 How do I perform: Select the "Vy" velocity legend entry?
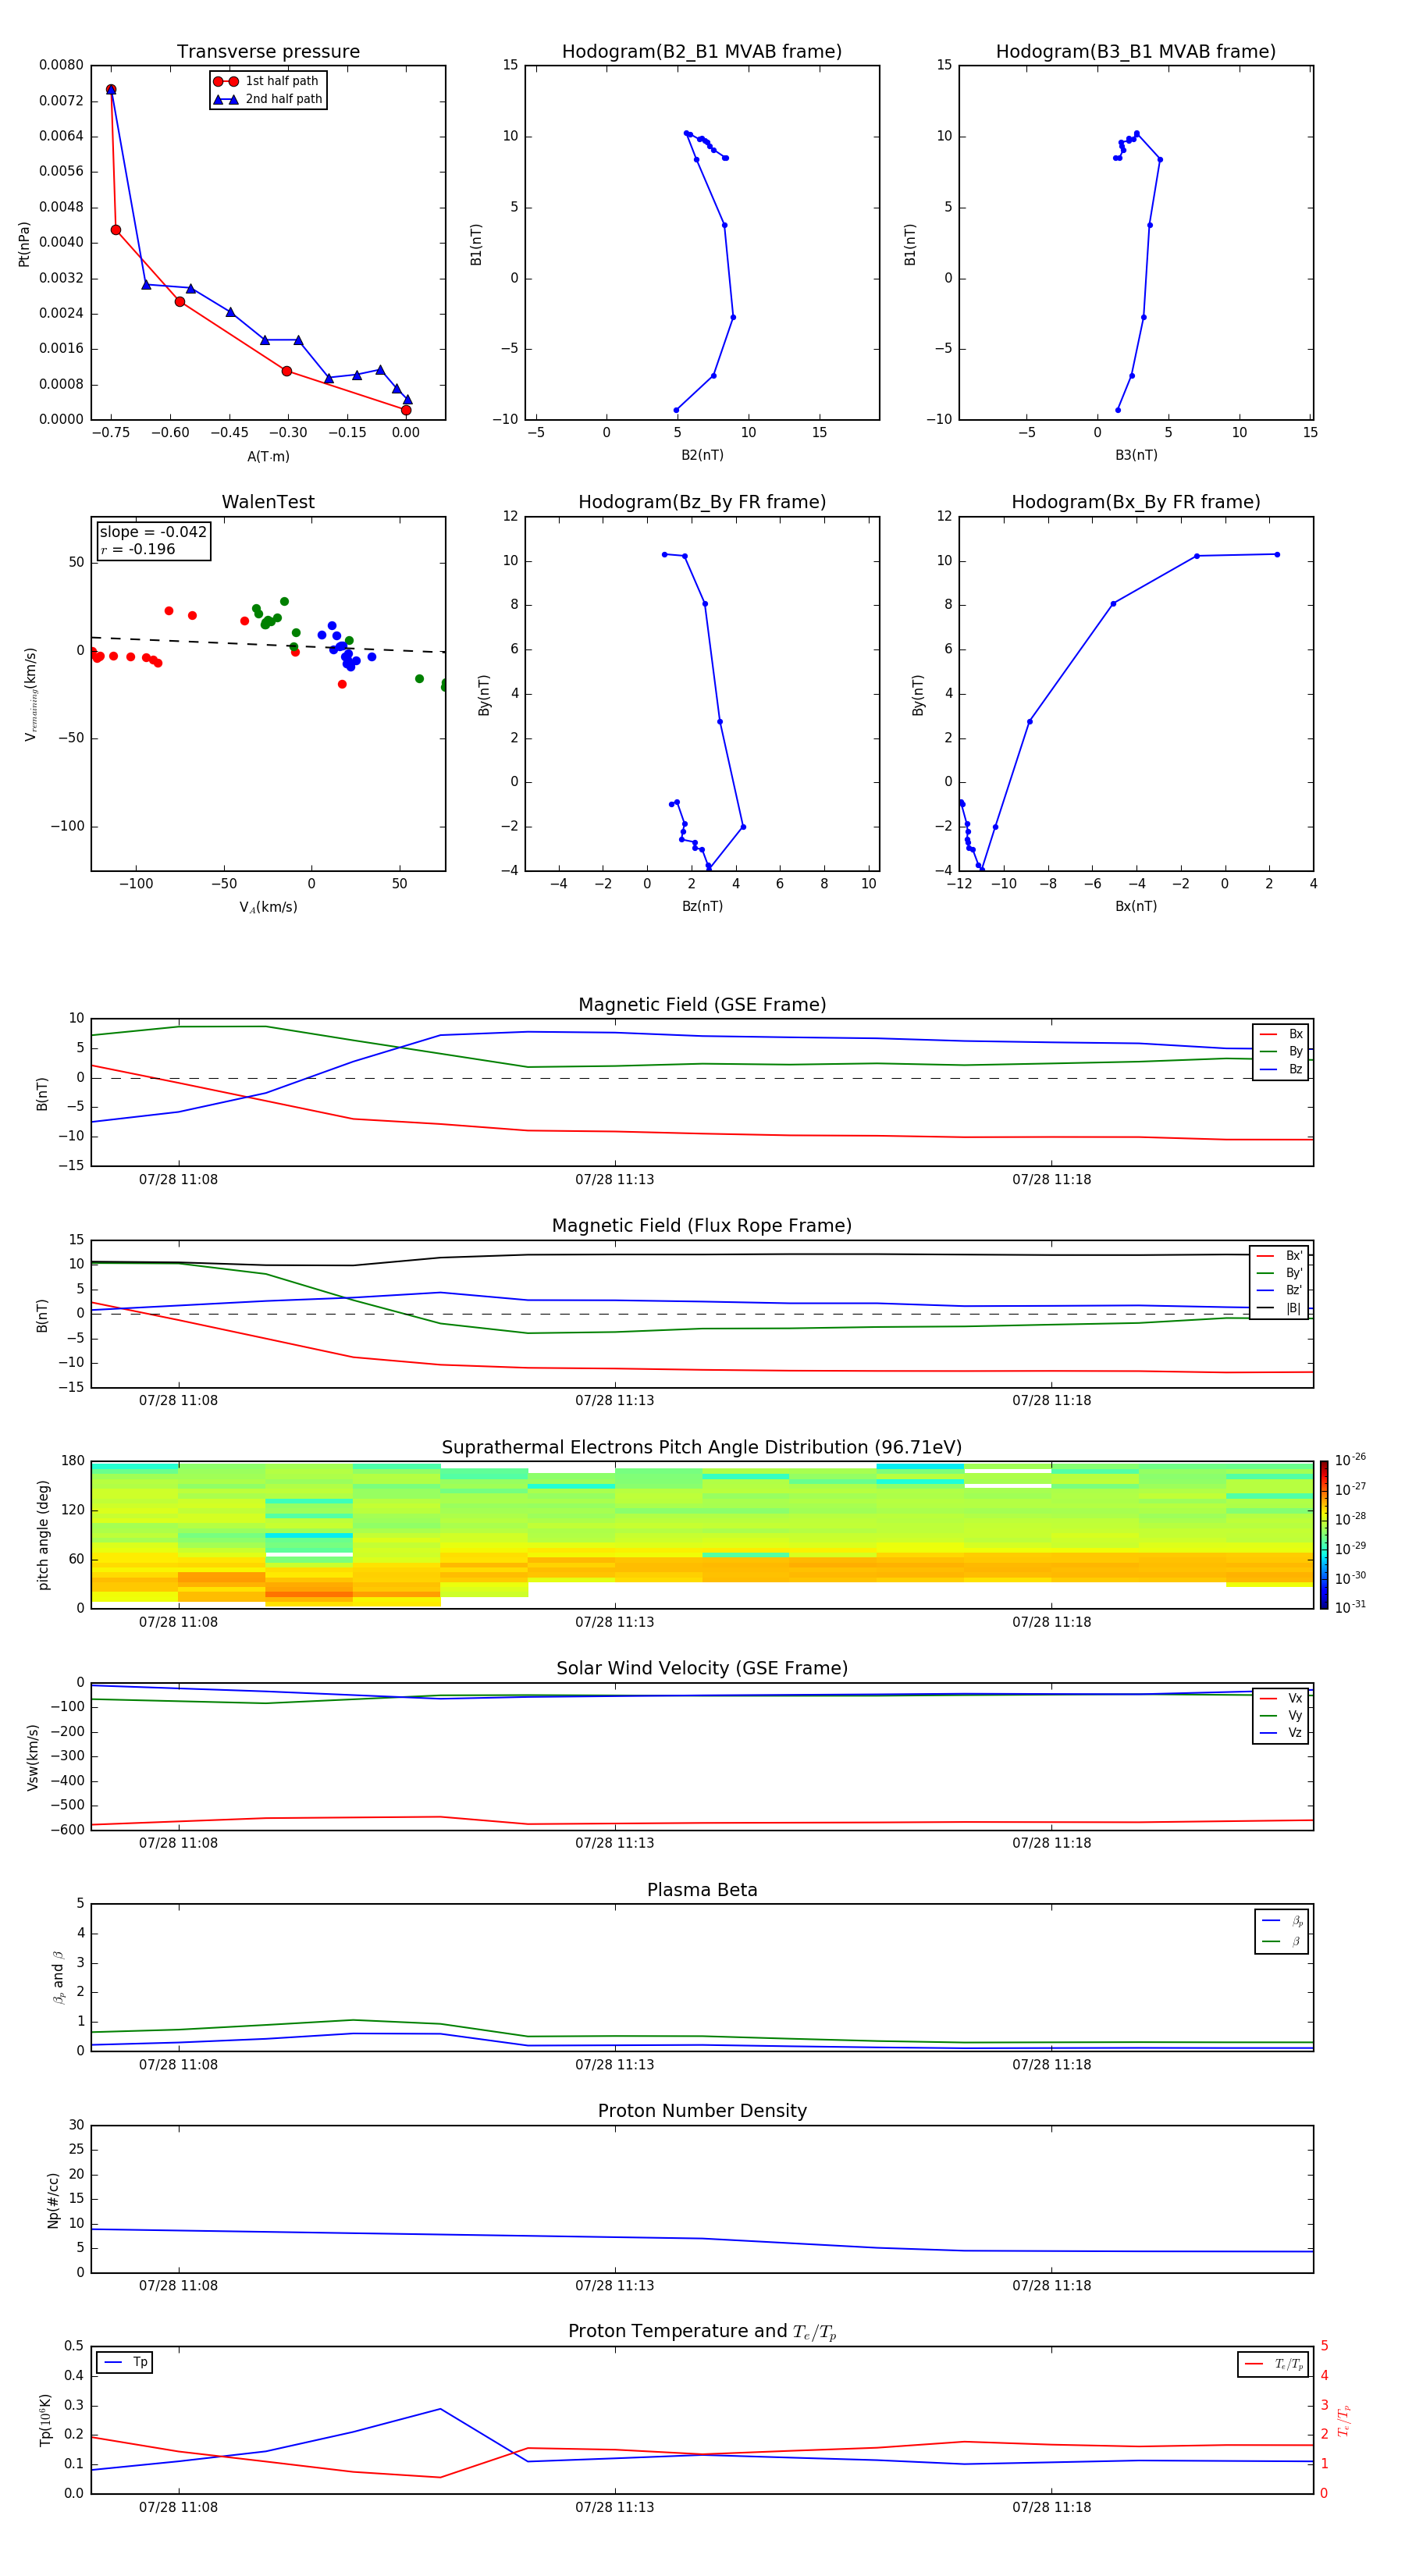pyautogui.click(x=1281, y=1715)
